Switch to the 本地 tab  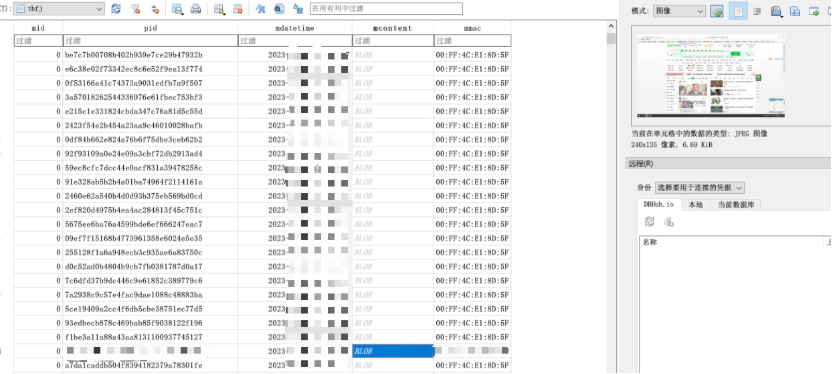695,204
